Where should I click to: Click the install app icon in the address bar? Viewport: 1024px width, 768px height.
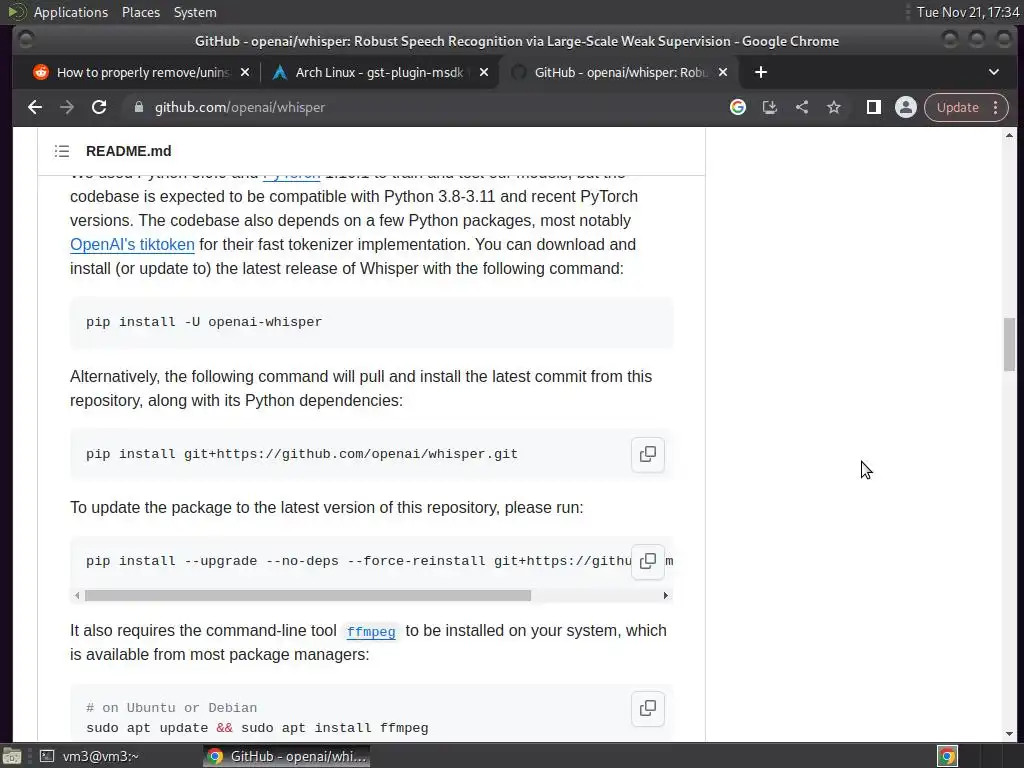[x=770, y=107]
